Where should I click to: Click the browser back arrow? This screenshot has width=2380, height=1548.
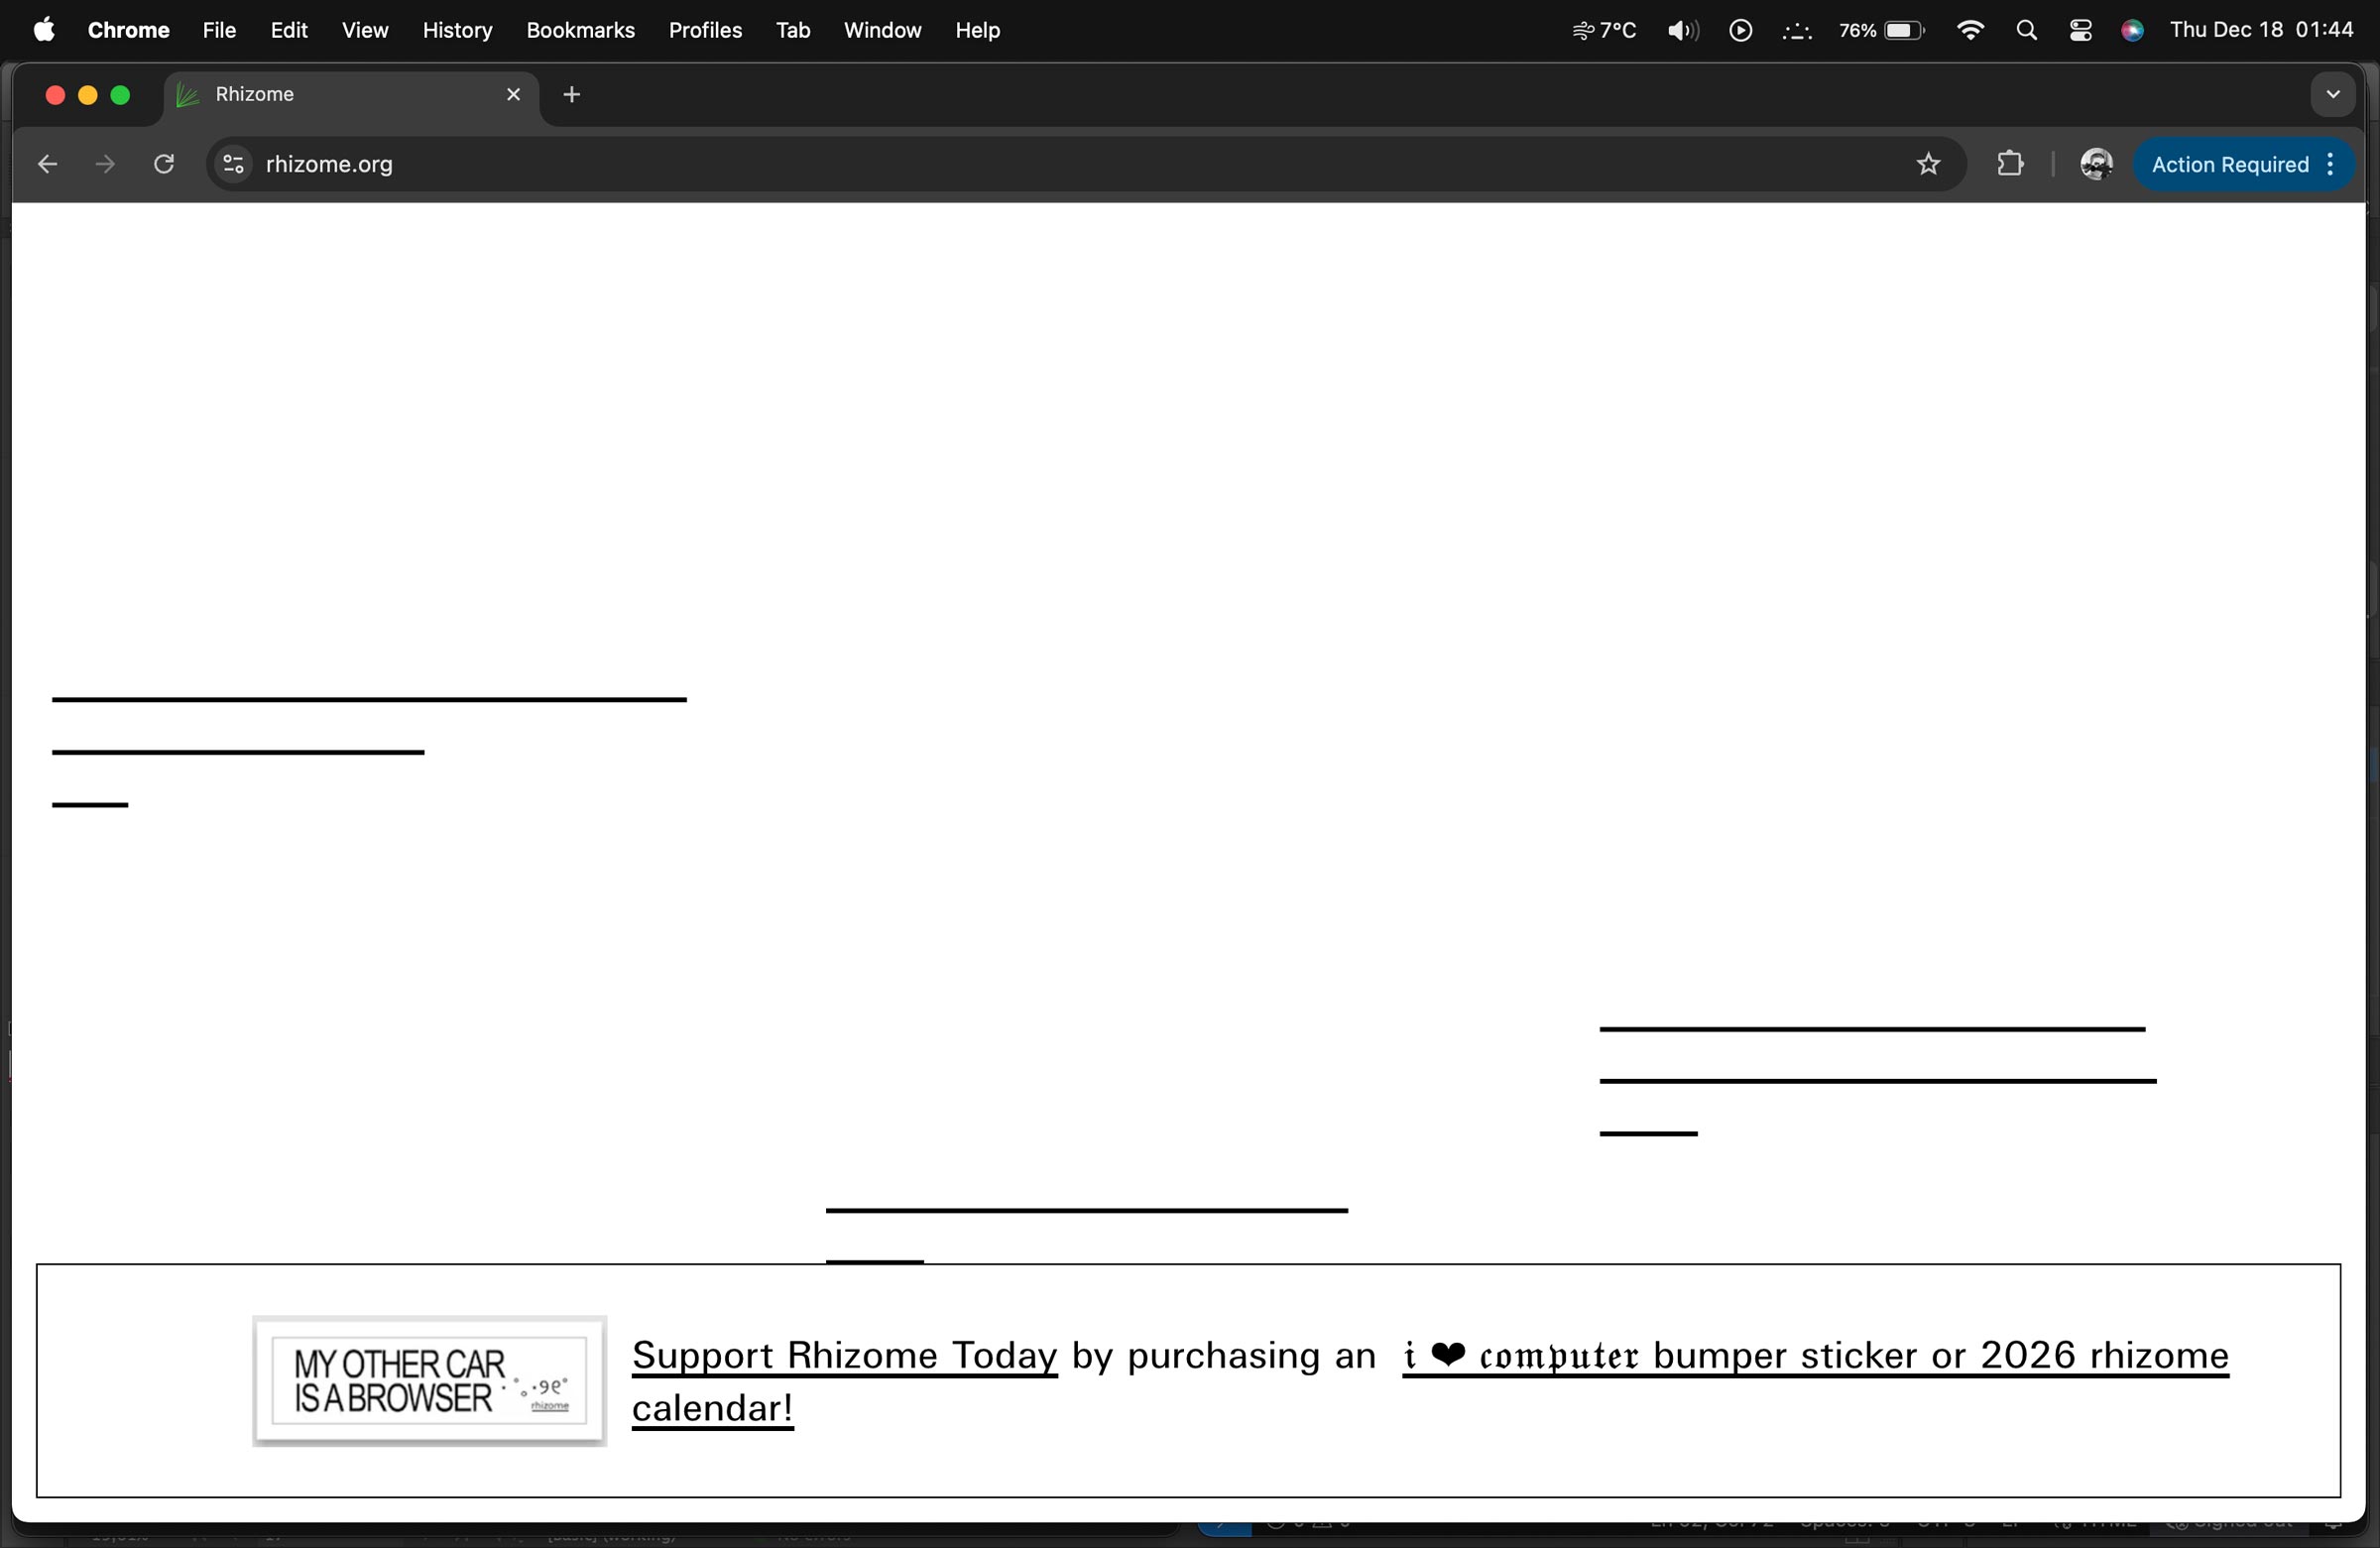click(x=47, y=164)
